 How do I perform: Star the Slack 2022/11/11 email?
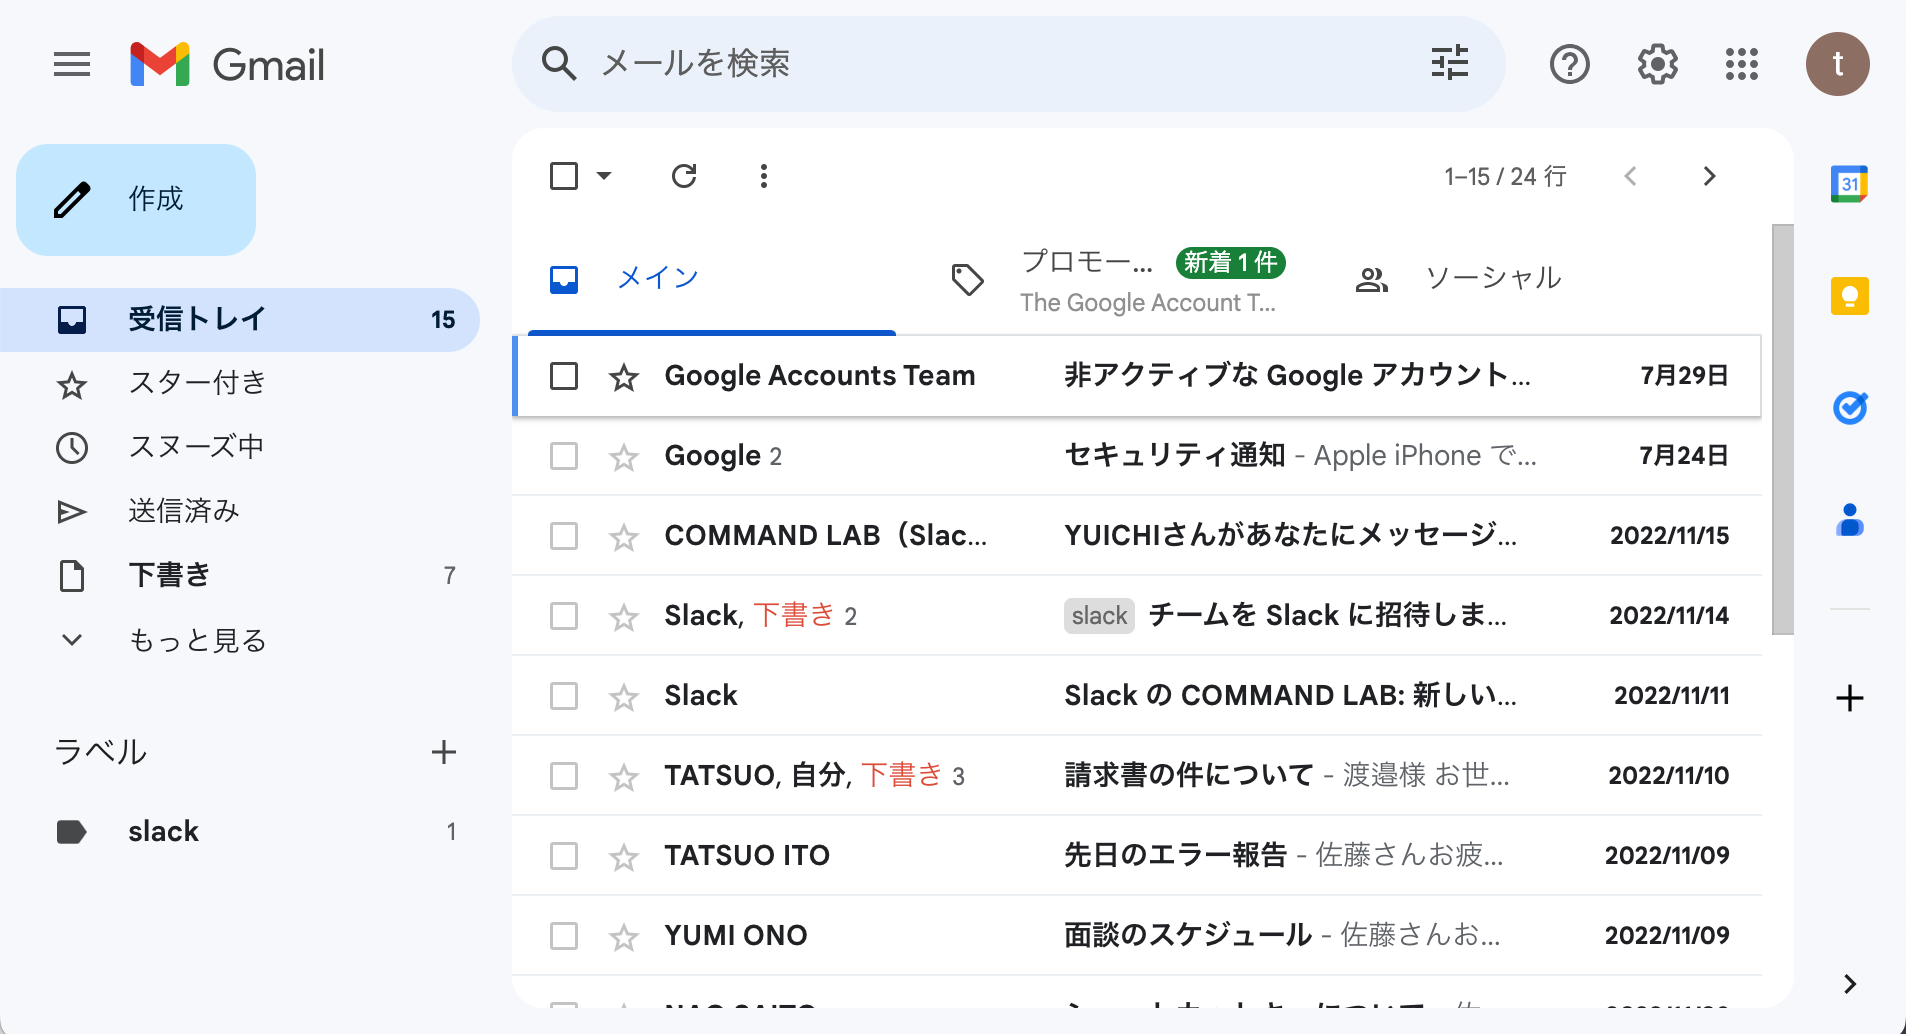point(624,697)
